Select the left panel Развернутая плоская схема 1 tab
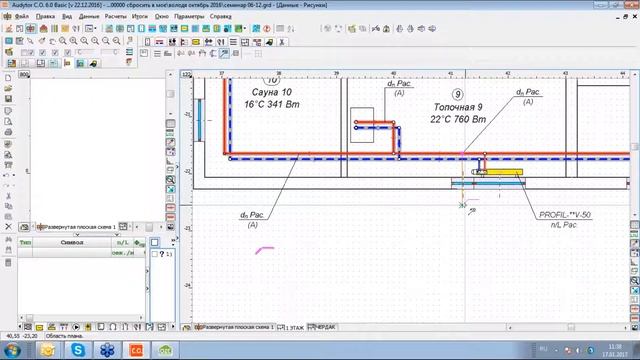The height and width of the screenshot is (360, 640). (x=76, y=227)
